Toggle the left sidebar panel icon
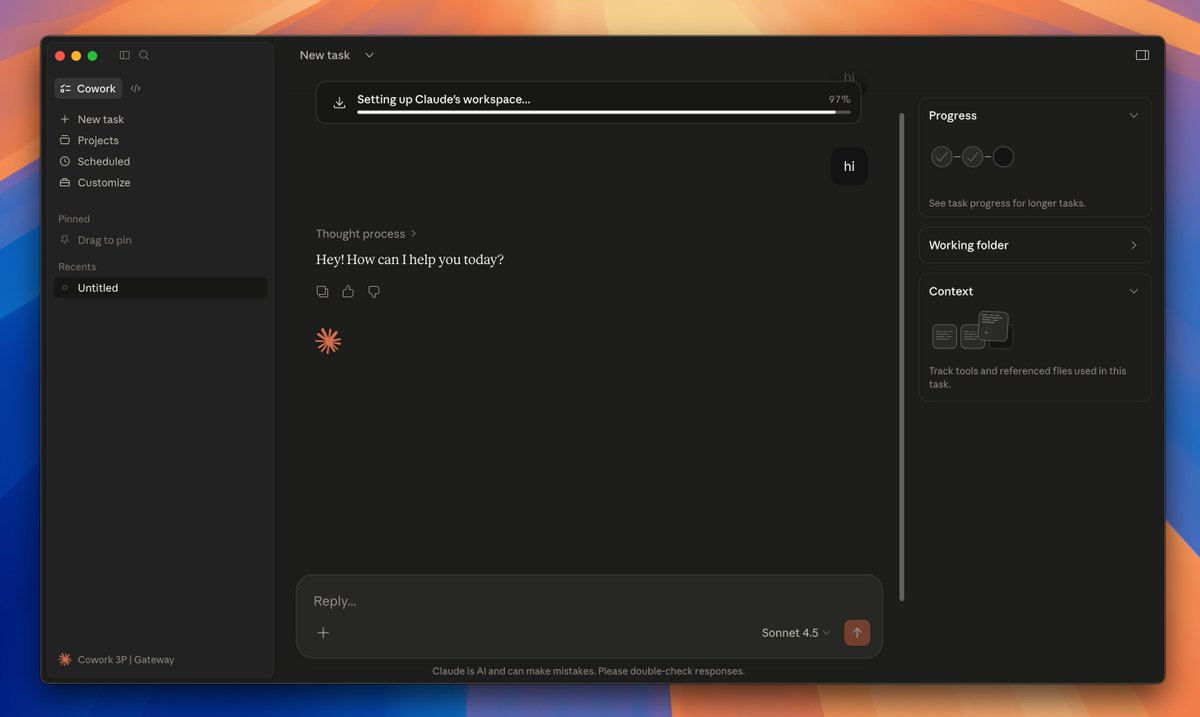Screen dimensions: 1200x717 coord(124,55)
